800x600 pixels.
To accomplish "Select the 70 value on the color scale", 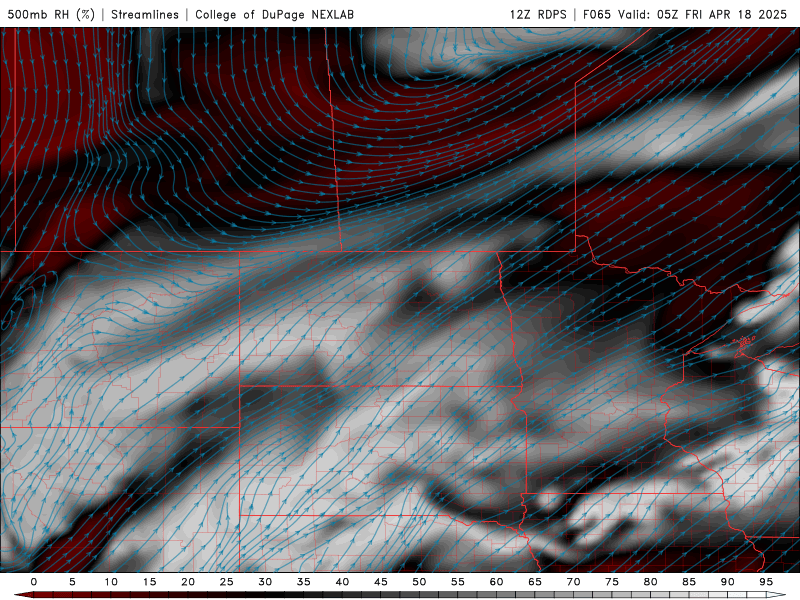I will click(x=573, y=582).
